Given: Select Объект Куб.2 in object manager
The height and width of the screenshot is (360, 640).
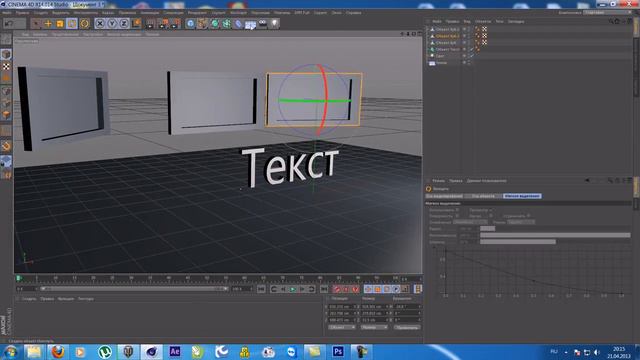Looking at the screenshot, I should (447, 29).
